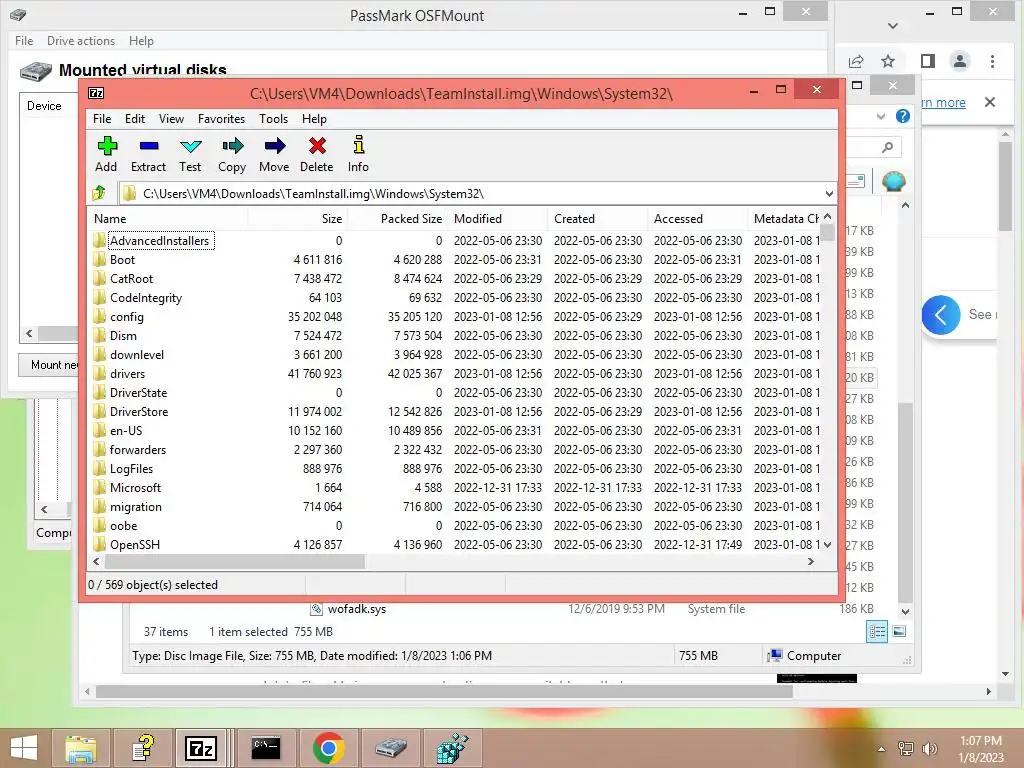Click the OSFMount drive icon in title bar

pos(18,15)
